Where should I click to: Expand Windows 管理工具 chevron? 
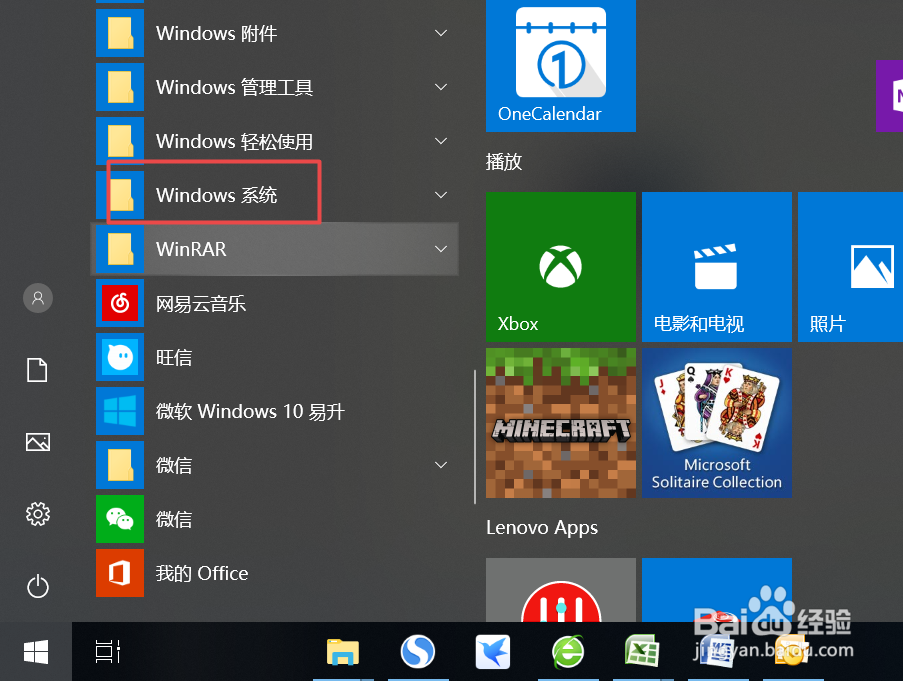tap(441, 87)
